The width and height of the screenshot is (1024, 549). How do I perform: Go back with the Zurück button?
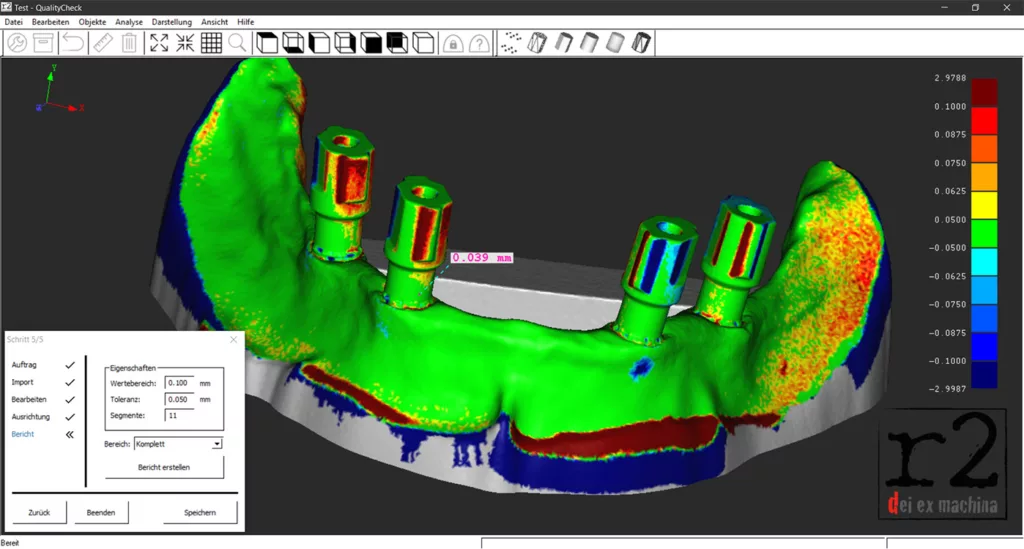coord(40,513)
